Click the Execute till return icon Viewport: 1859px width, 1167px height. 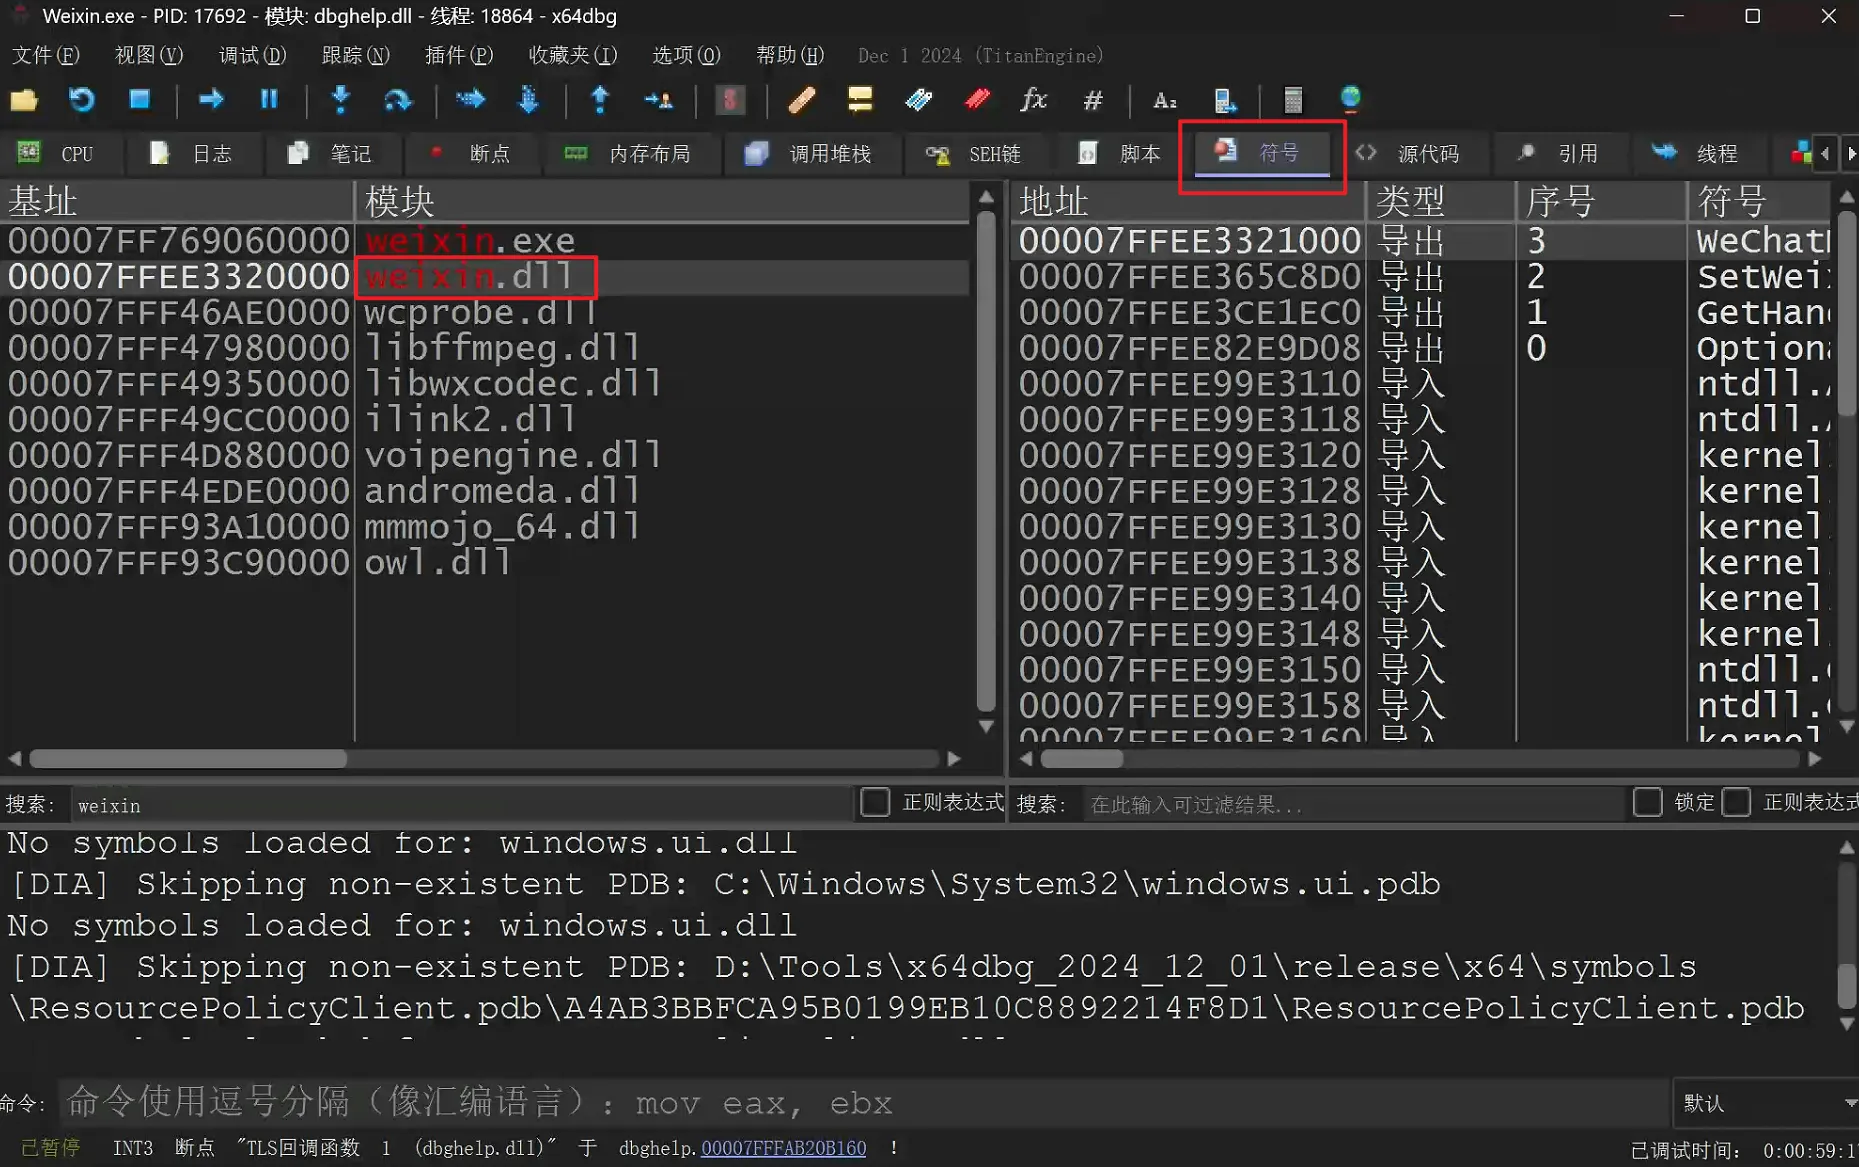[x=600, y=99]
